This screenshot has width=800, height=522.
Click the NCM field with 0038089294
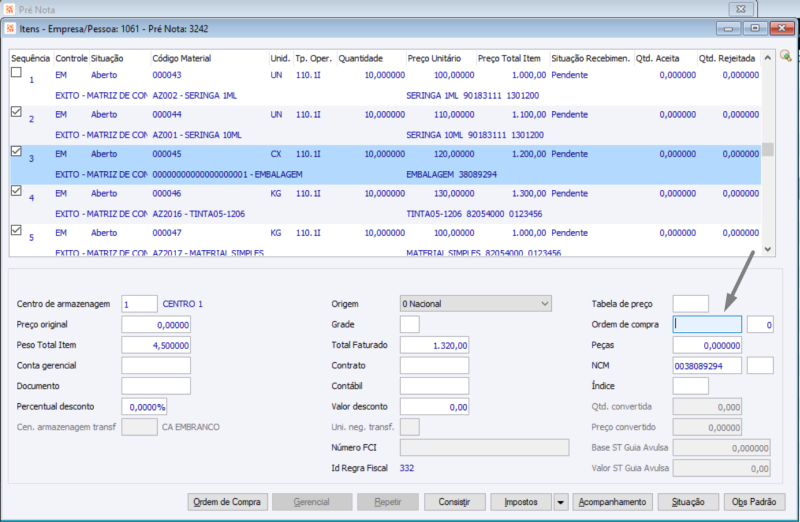(x=707, y=365)
